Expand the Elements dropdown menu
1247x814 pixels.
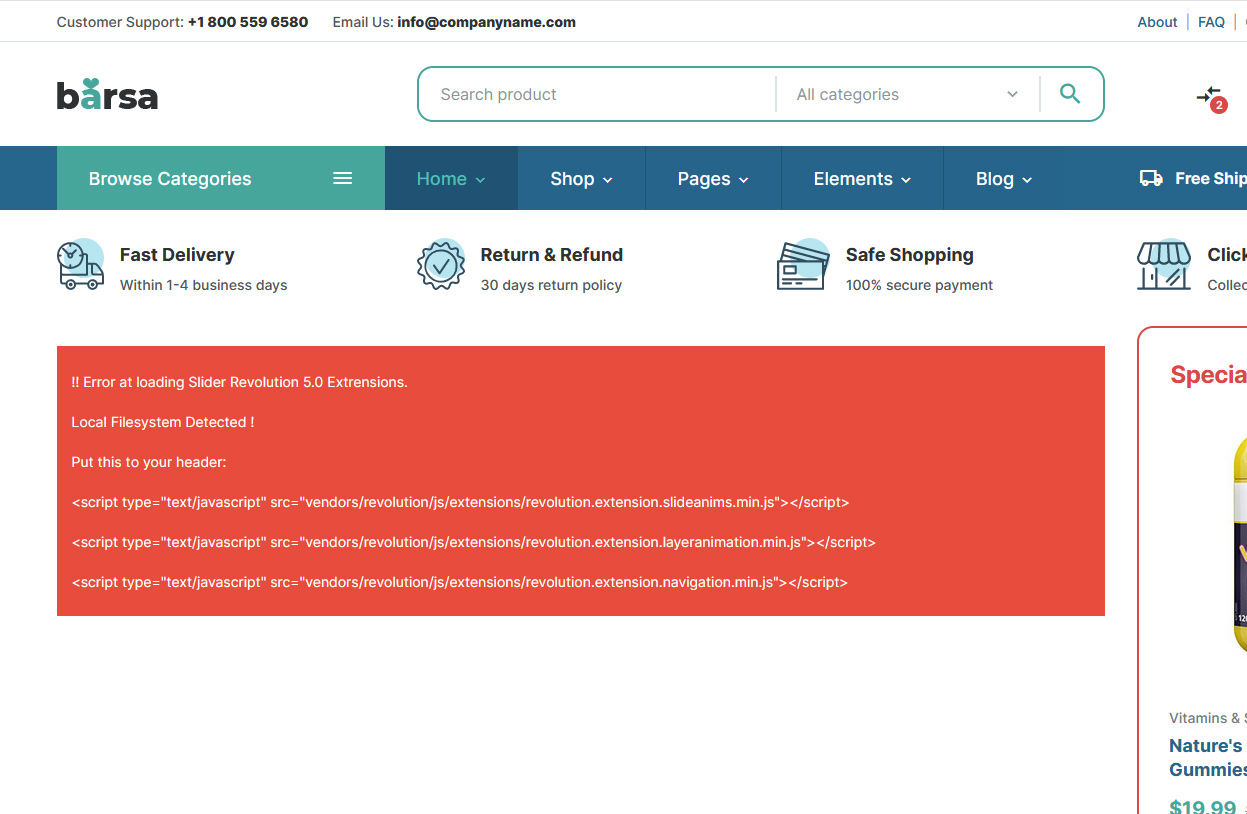click(862, 179)
